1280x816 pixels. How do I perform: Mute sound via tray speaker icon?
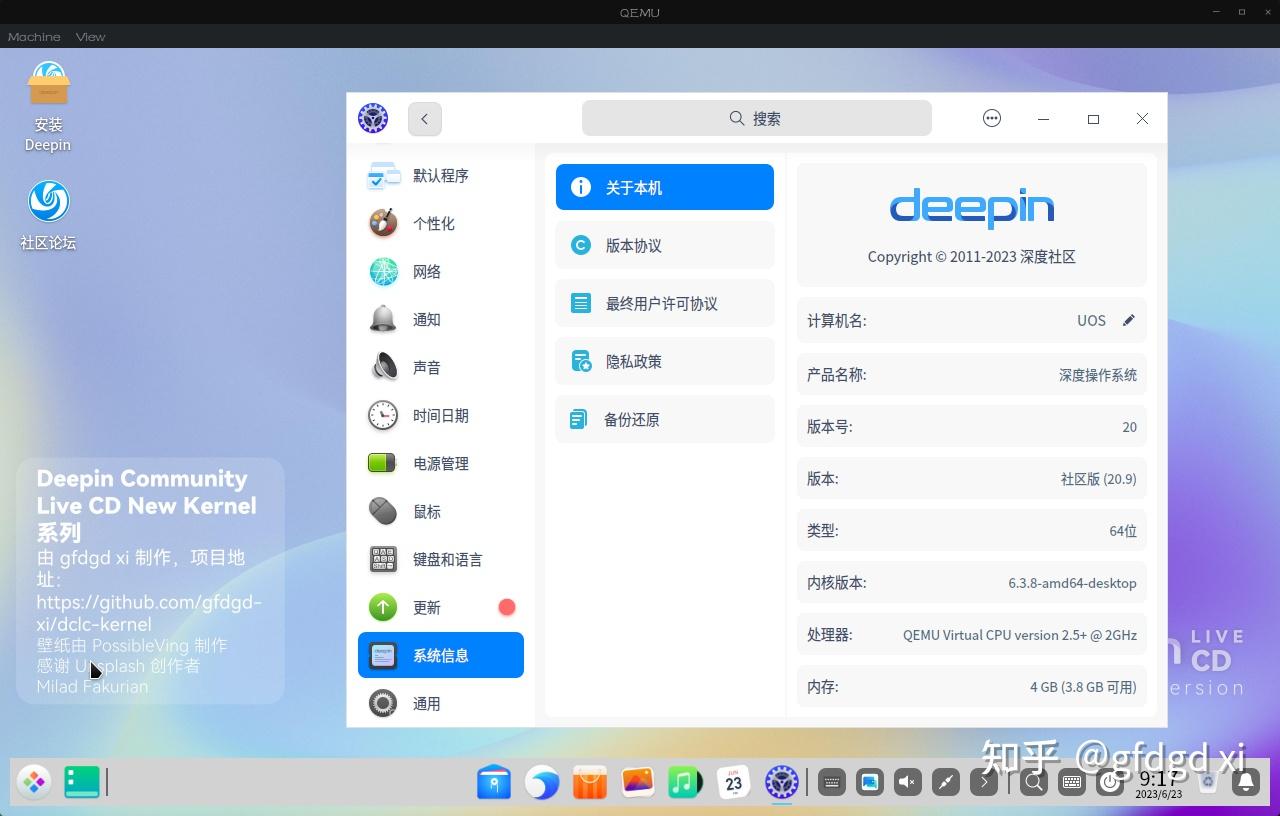(906, 783)
